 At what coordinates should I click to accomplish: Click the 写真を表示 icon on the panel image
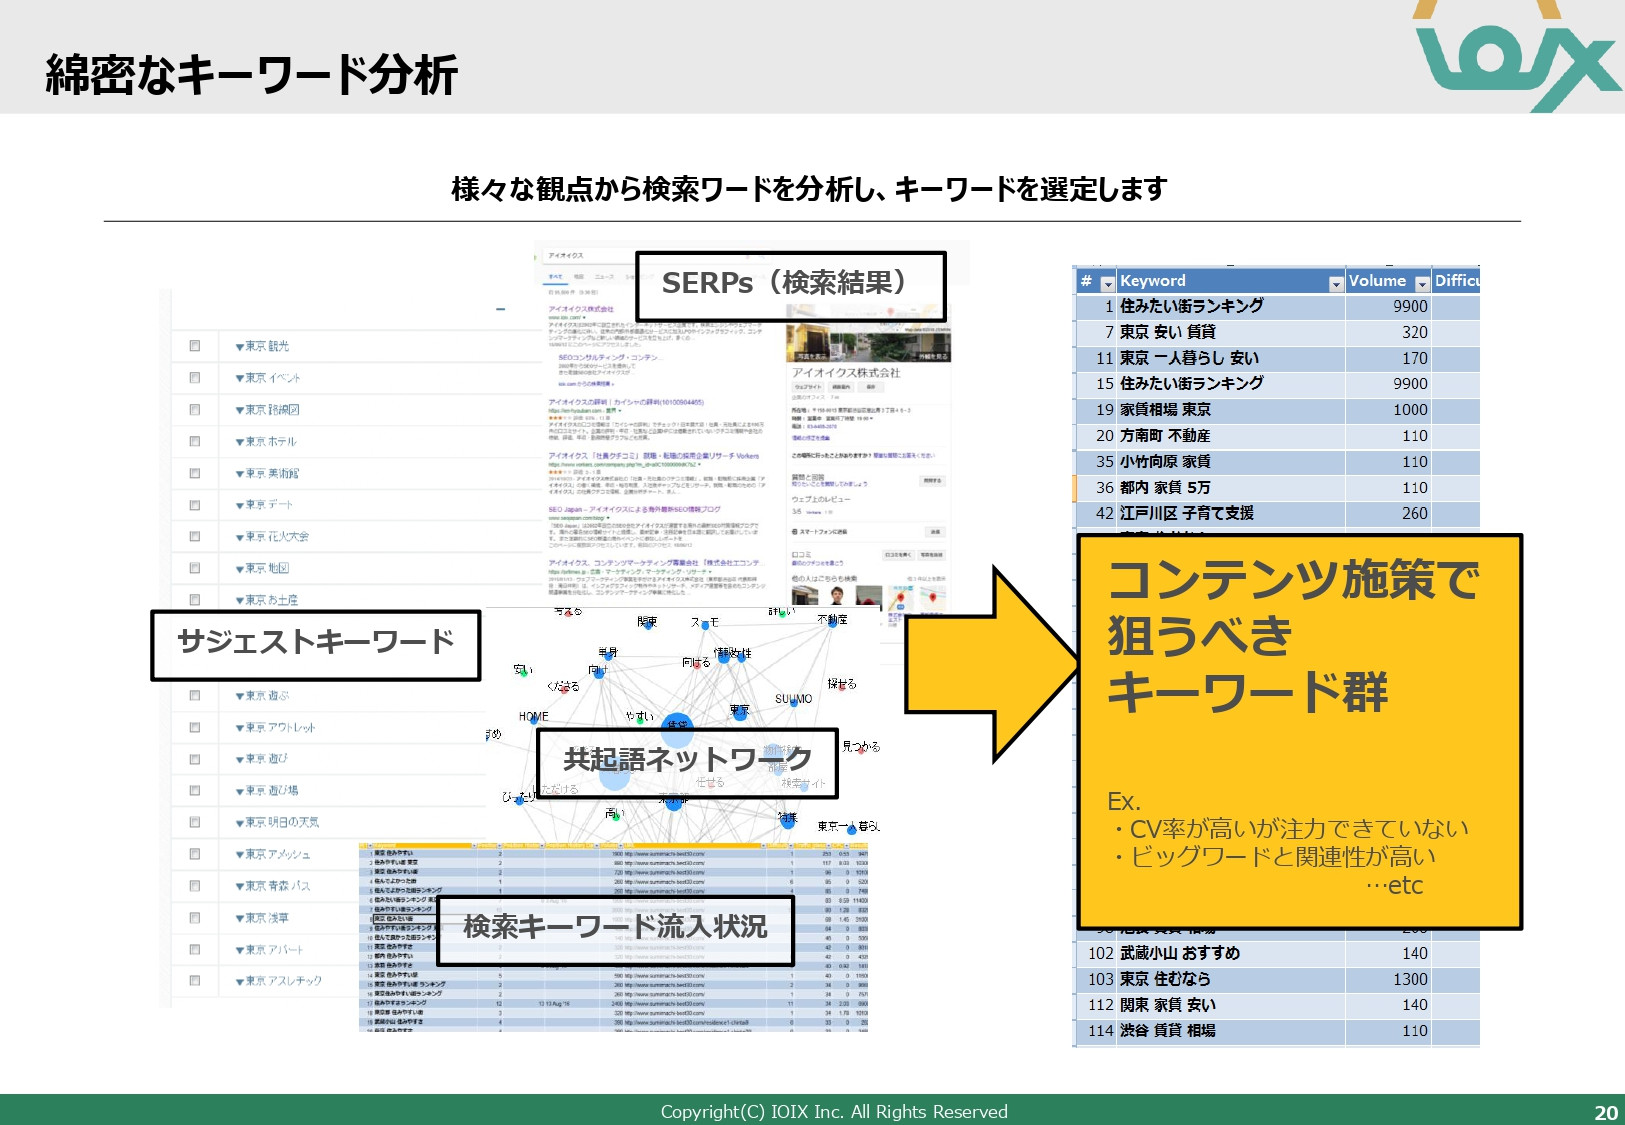[813, 356]
